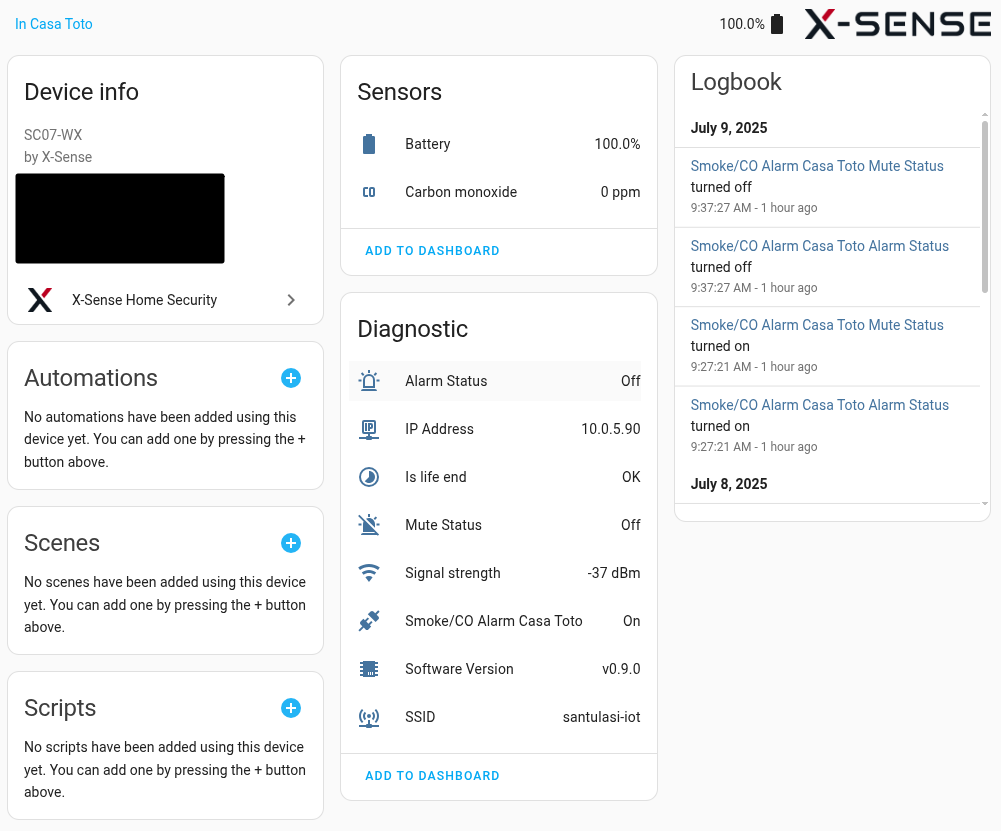This screenshot has width=1001, height=831.
Task: Select the Is life end OK value
Action: coord(631,477)
